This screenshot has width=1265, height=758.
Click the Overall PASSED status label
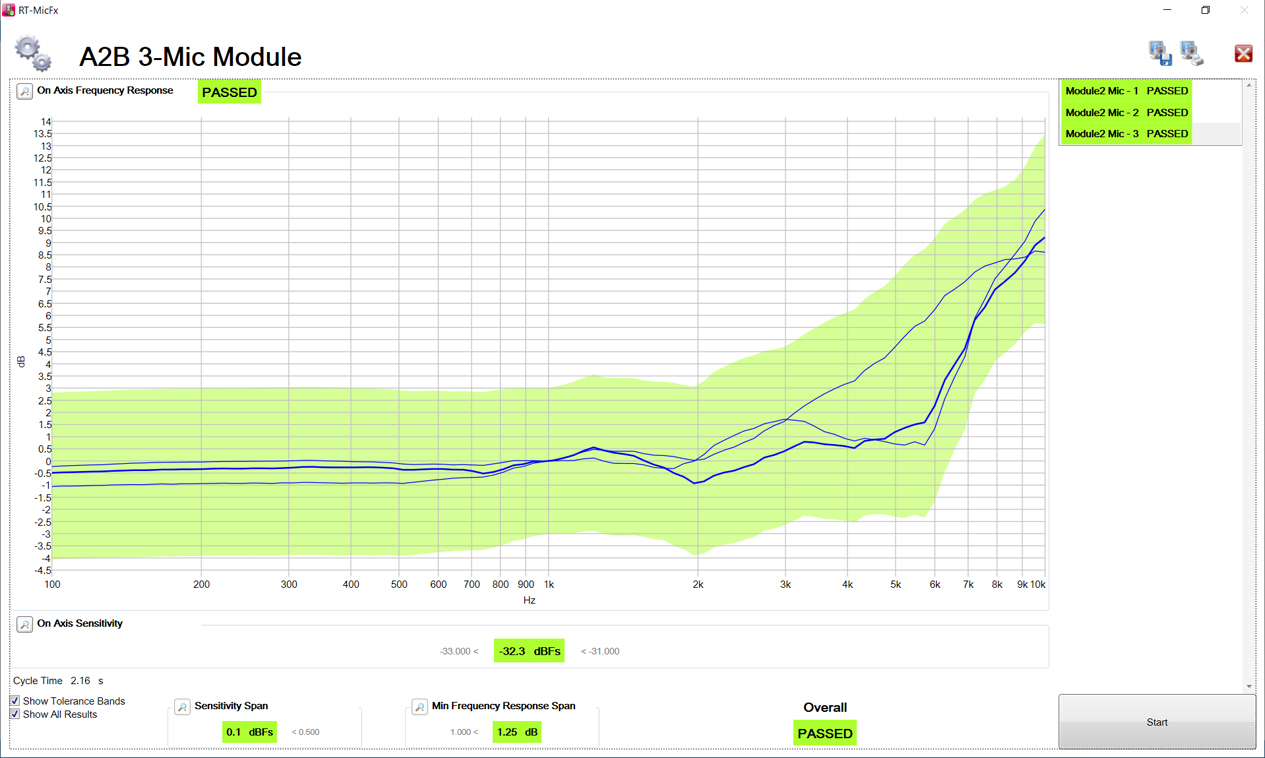click(825, 733)
